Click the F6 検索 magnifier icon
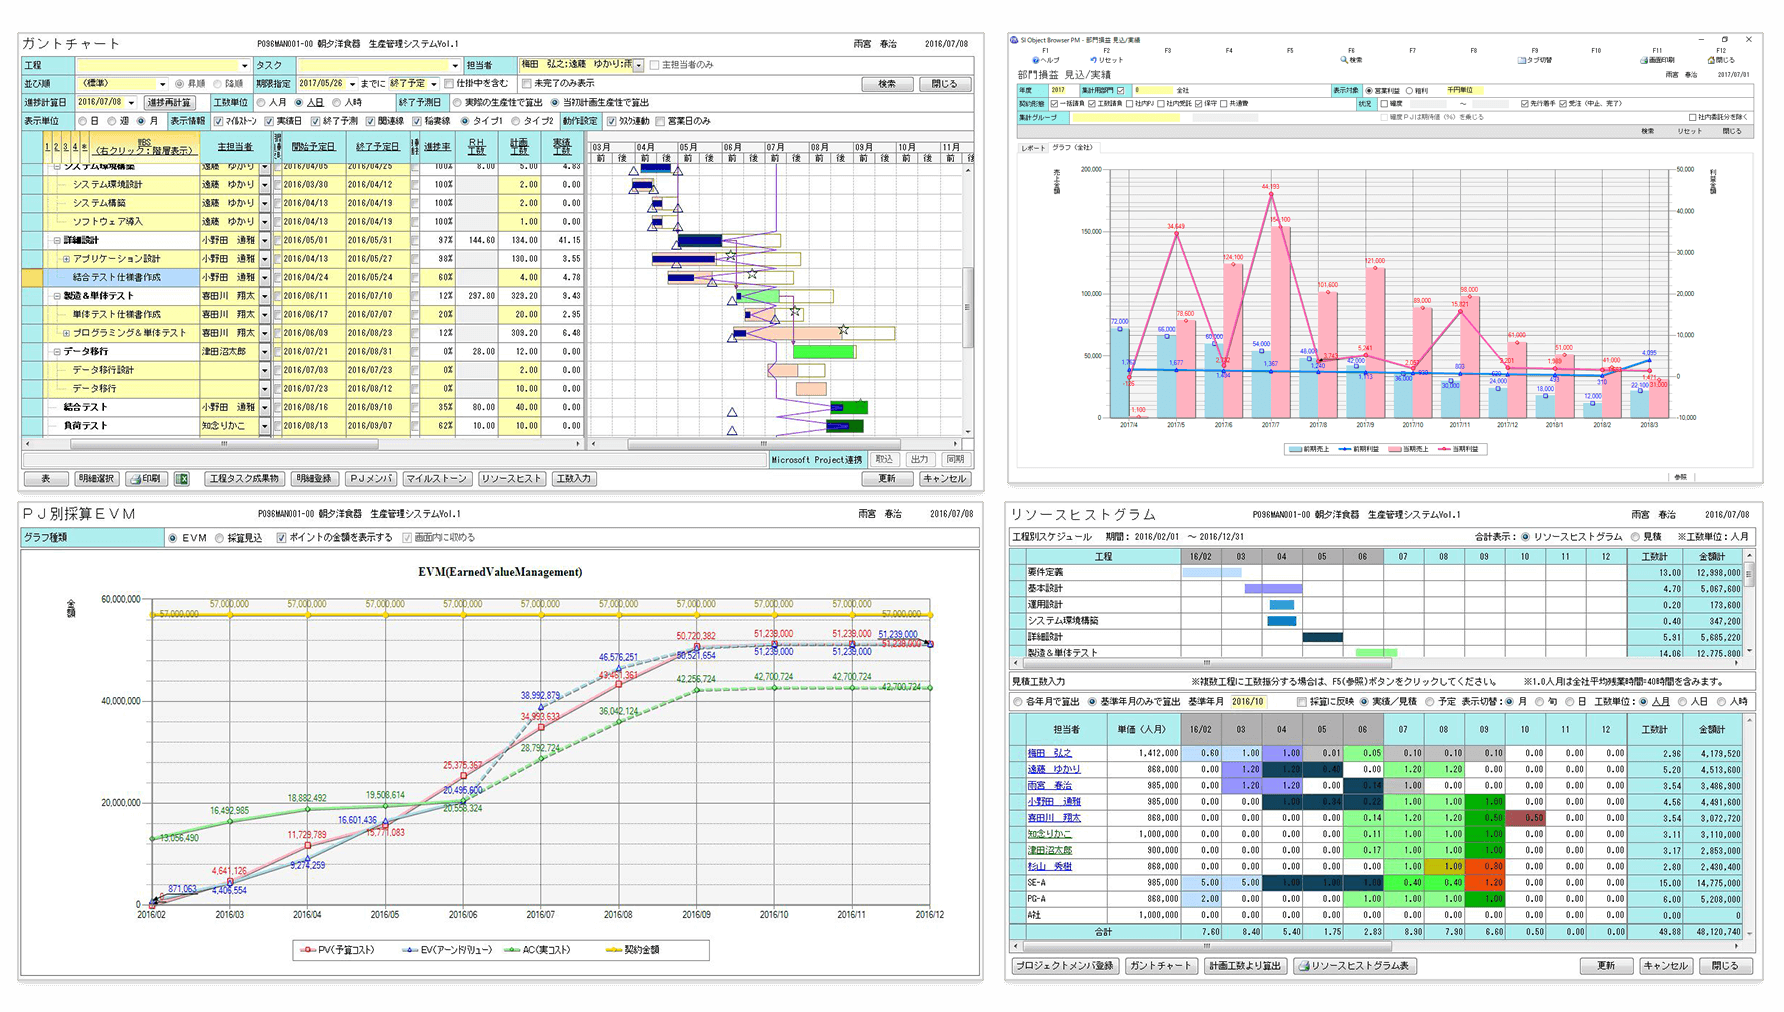Screen dimensions: 1784x1012 [1344, 60]
